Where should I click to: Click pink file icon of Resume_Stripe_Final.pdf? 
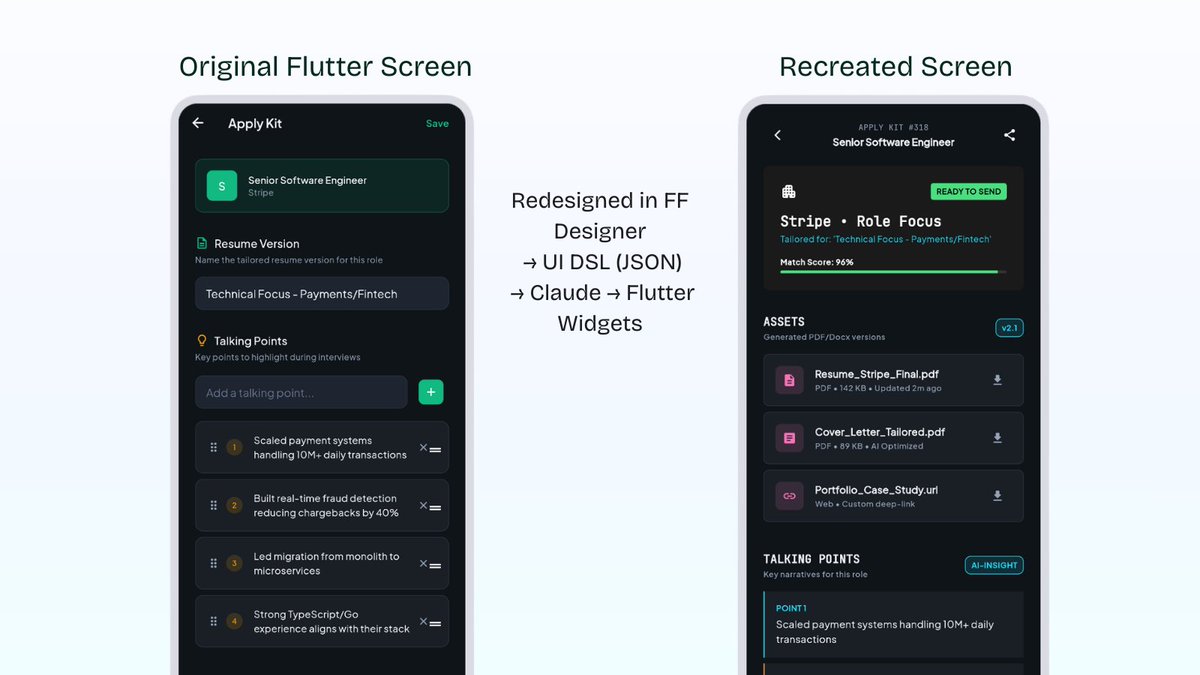tap(789, 380)
